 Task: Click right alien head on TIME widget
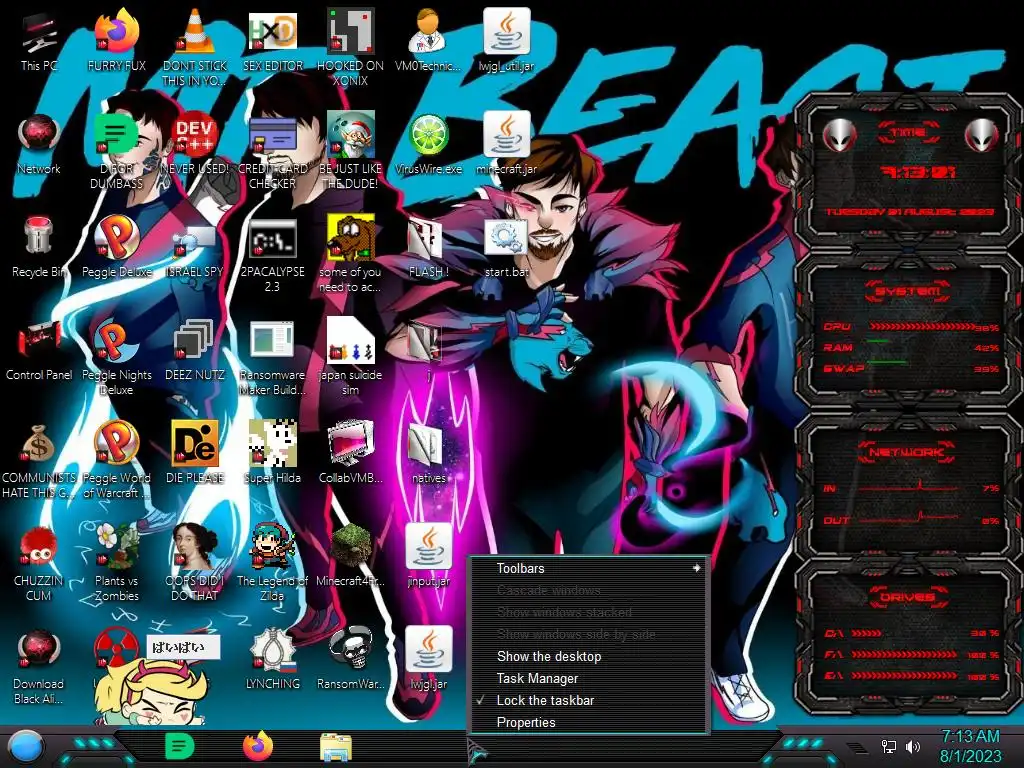982,135
